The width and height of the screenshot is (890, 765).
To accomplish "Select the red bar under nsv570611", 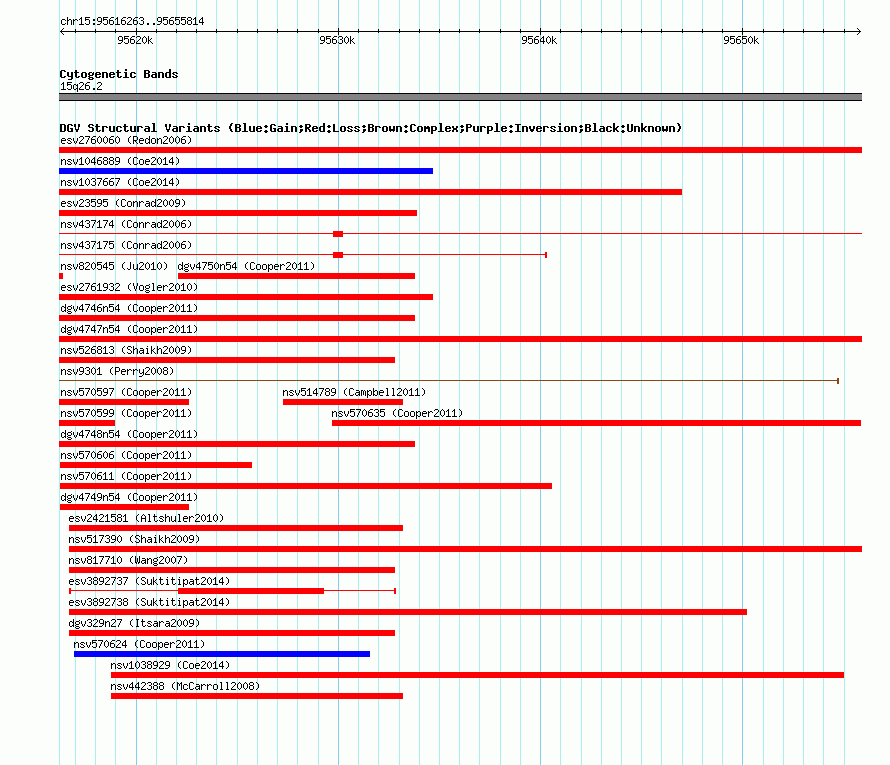I will coord(305,486).
